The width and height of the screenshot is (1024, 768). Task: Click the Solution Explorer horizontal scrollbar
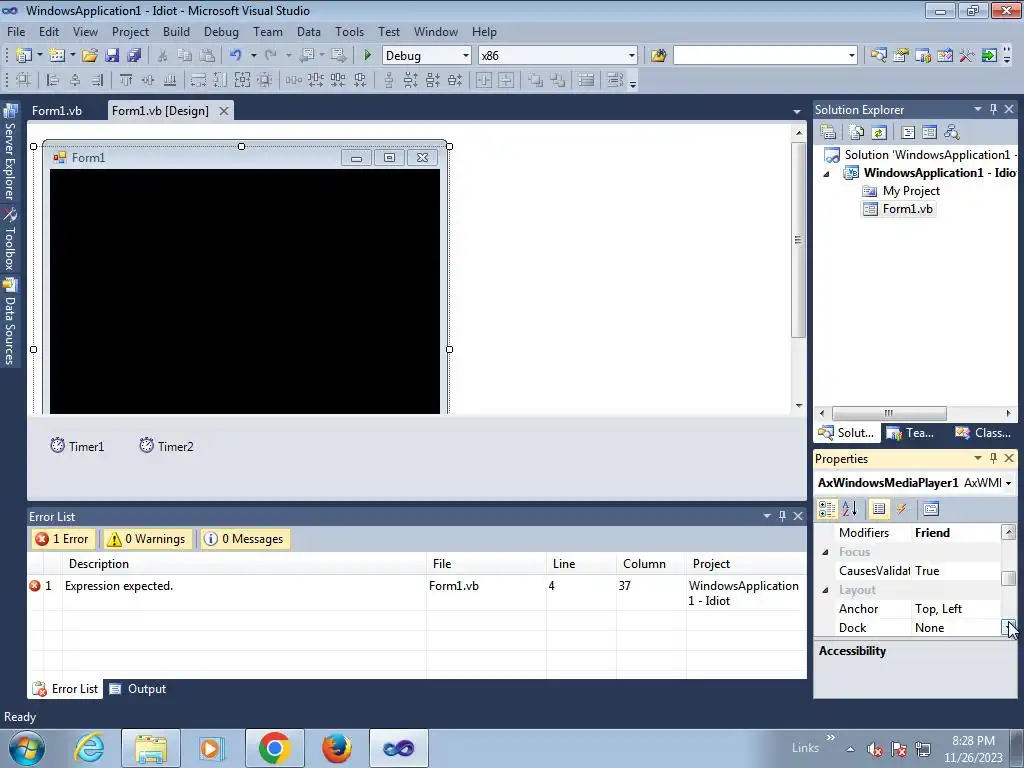click(x=889, y=413)
